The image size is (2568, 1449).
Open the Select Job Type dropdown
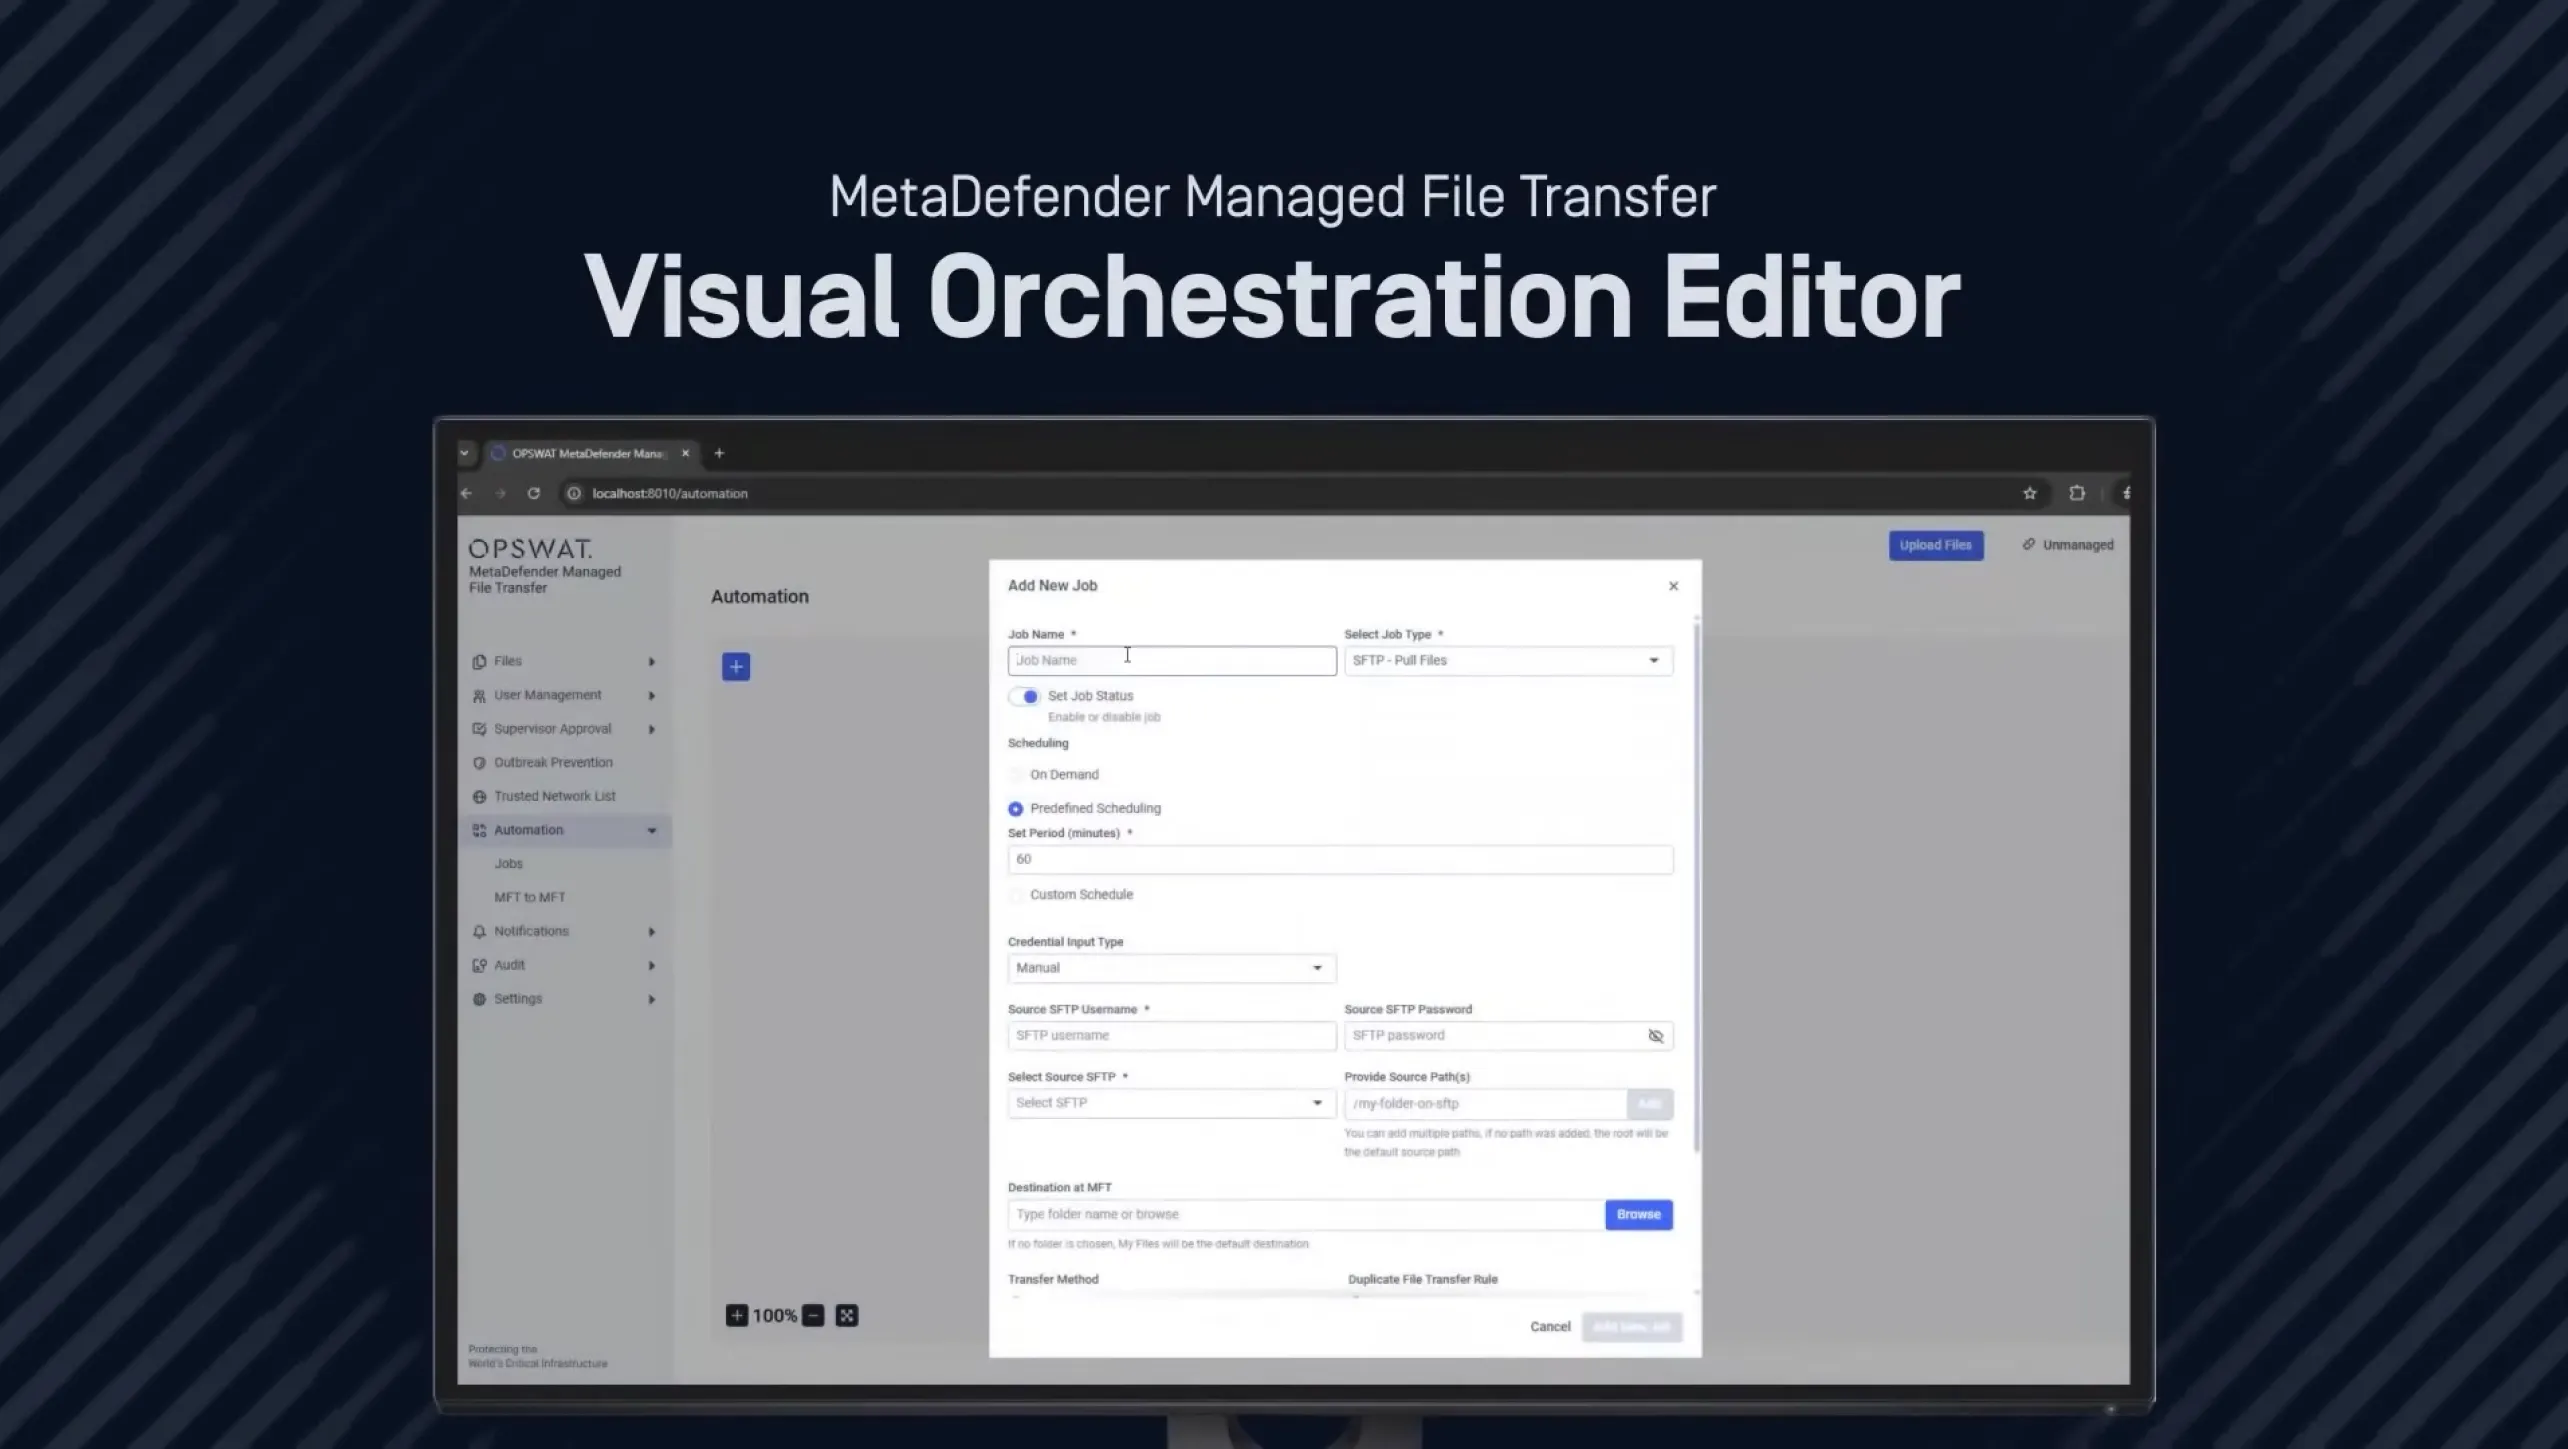click(1507, 661)
